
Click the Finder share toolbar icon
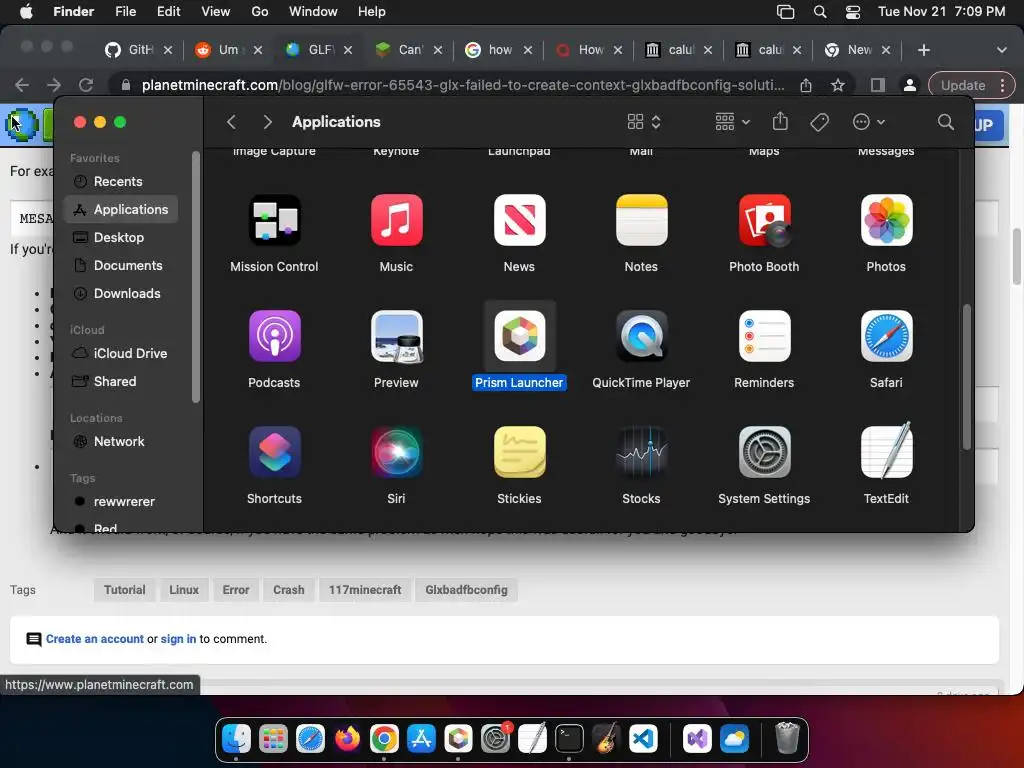(780, 121)
